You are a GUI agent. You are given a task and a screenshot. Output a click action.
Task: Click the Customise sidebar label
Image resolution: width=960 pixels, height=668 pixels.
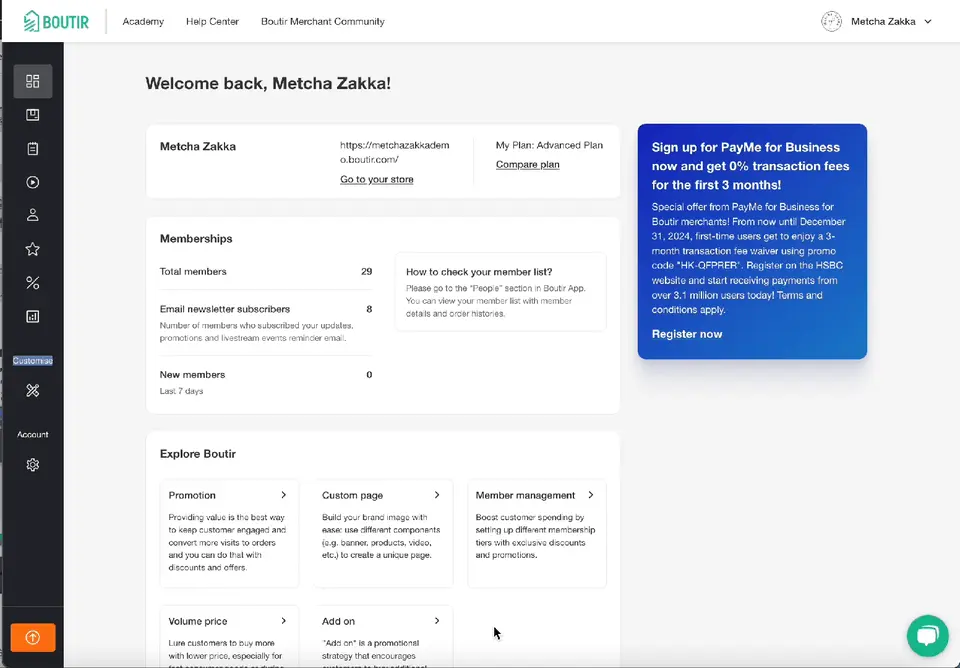(x=32, y=361)
